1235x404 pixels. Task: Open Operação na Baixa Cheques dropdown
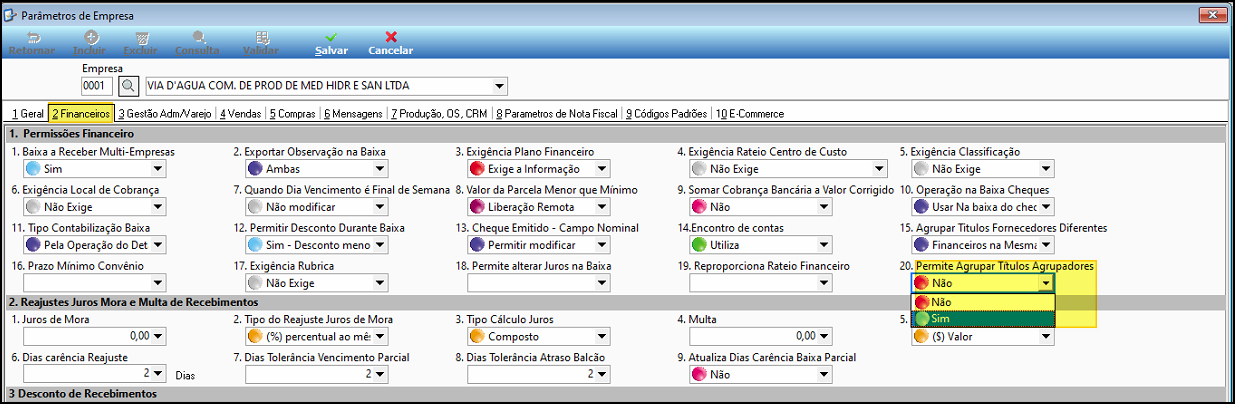click(x=1045, y=208)
